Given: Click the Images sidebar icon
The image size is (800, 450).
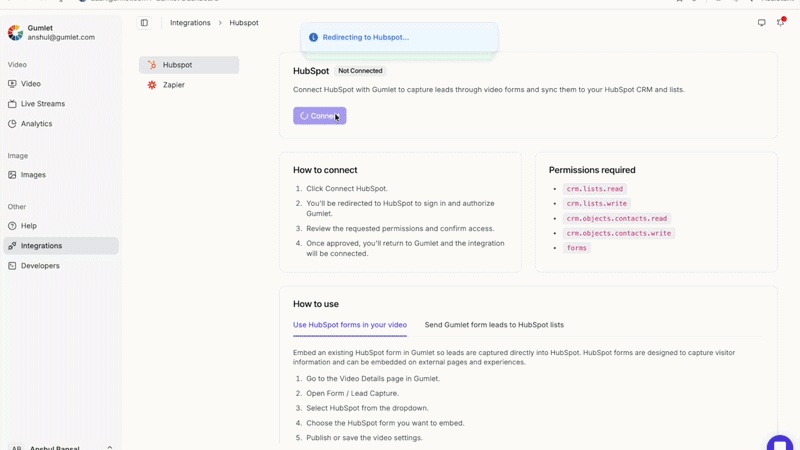Looking at the screenshot, I should click(x=12, y=175).
